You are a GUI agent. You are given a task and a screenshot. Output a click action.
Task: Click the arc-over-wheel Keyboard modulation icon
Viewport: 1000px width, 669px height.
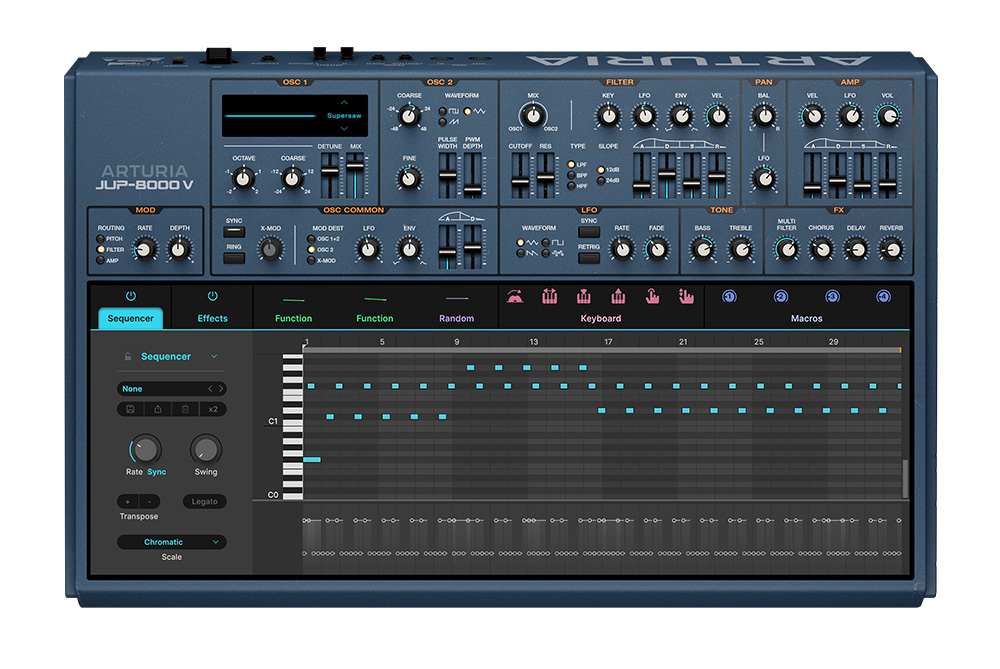(x=515, y=297)
